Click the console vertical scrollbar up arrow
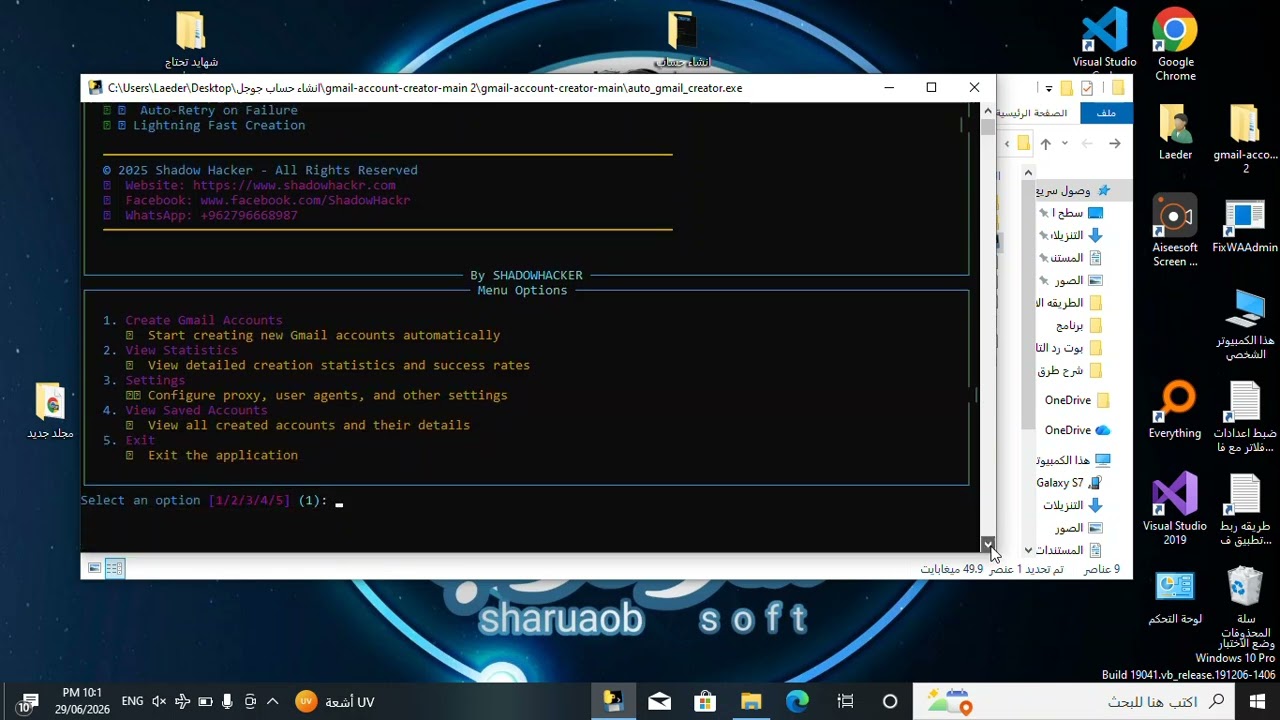The image size is (1280, 720). pyautogui.click(x=988, y=111)
